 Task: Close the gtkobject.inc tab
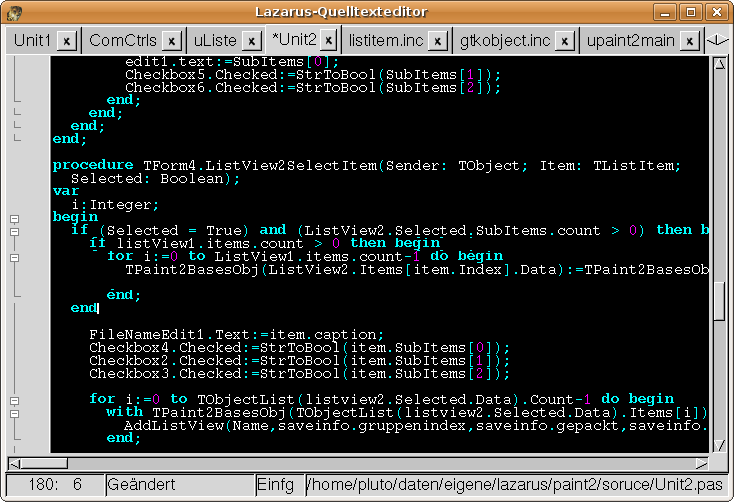click(566, 41)
